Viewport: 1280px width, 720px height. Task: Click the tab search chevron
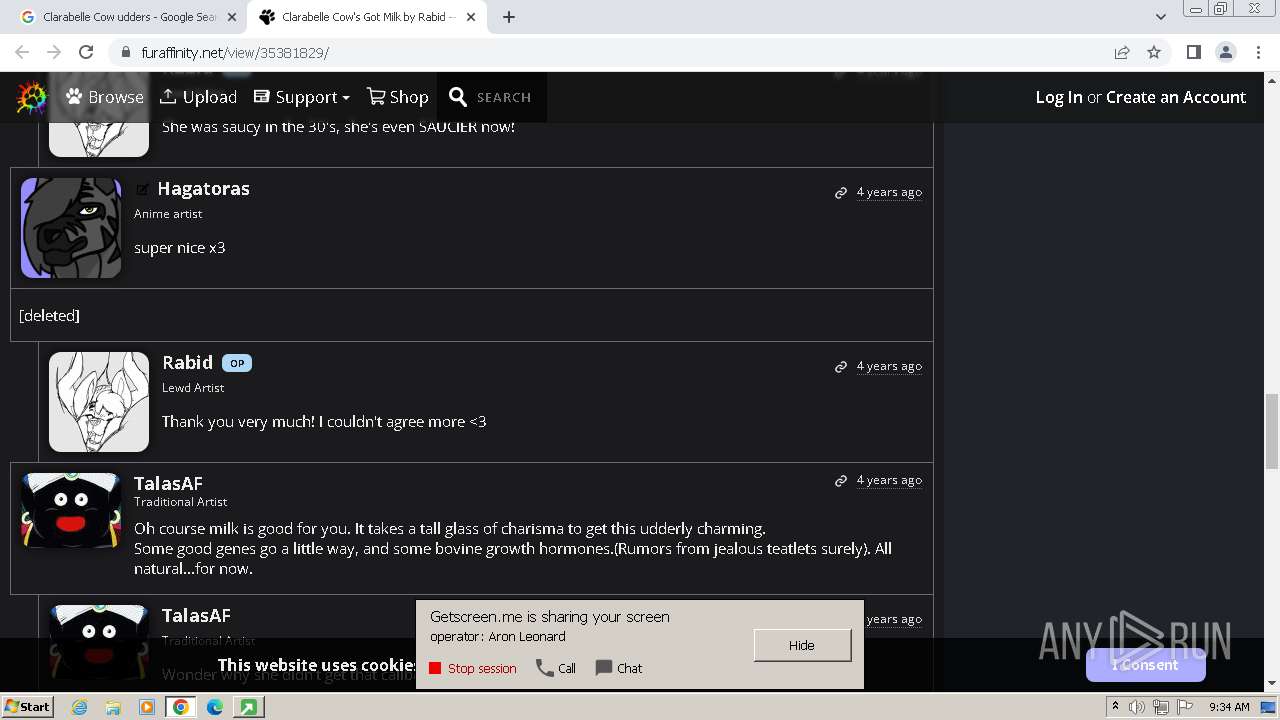[x=1160, y=17]
